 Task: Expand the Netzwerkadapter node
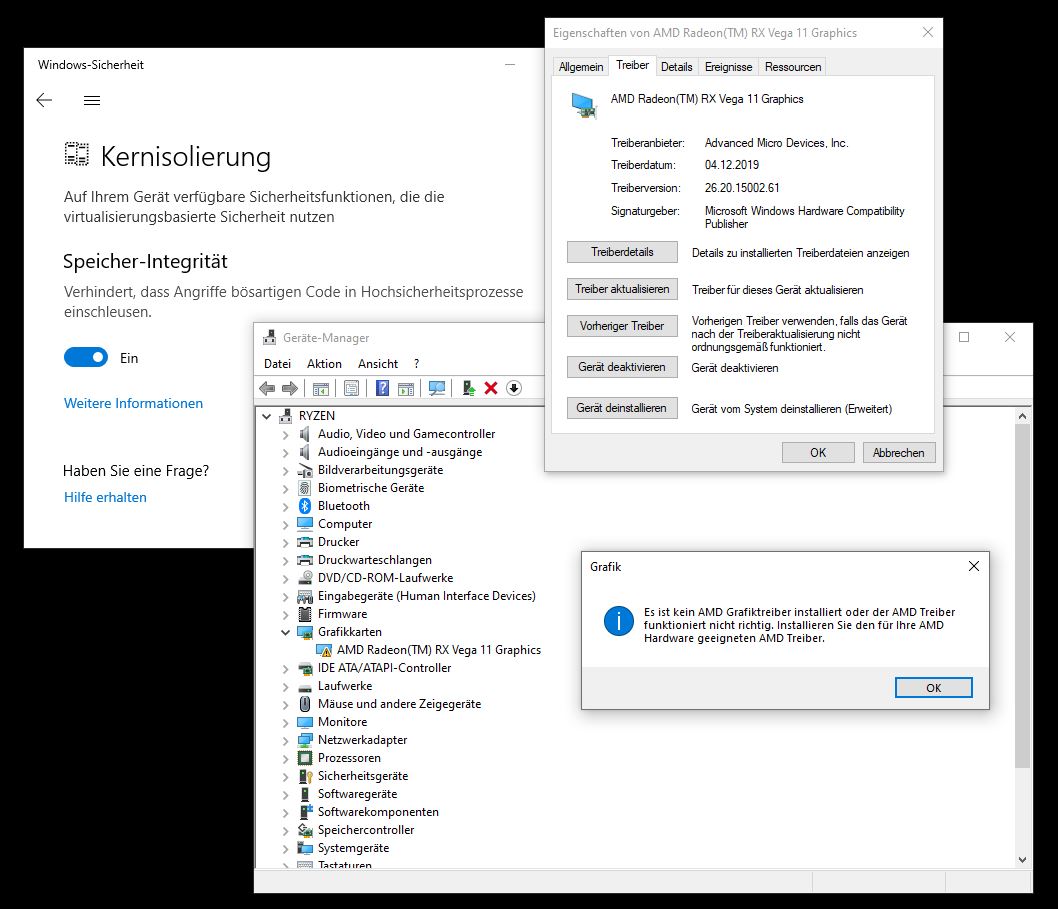285,740
